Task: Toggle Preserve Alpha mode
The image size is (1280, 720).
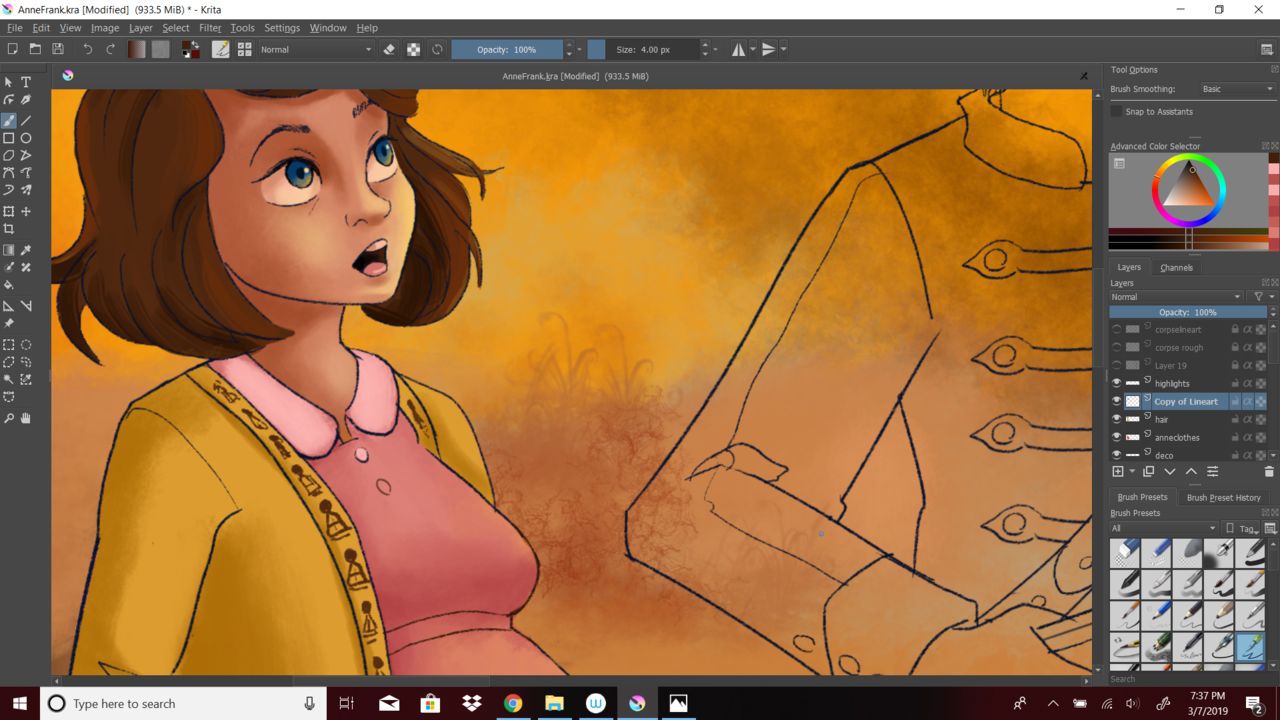Action: point(413,49)
